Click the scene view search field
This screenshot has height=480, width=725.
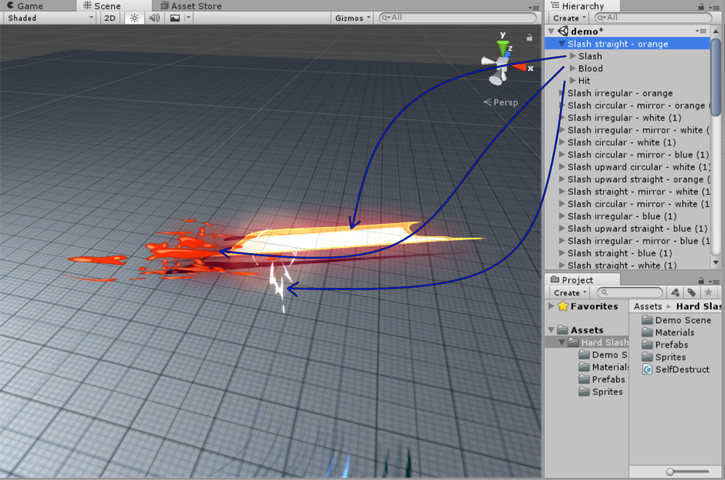click(x=457, y=18)
